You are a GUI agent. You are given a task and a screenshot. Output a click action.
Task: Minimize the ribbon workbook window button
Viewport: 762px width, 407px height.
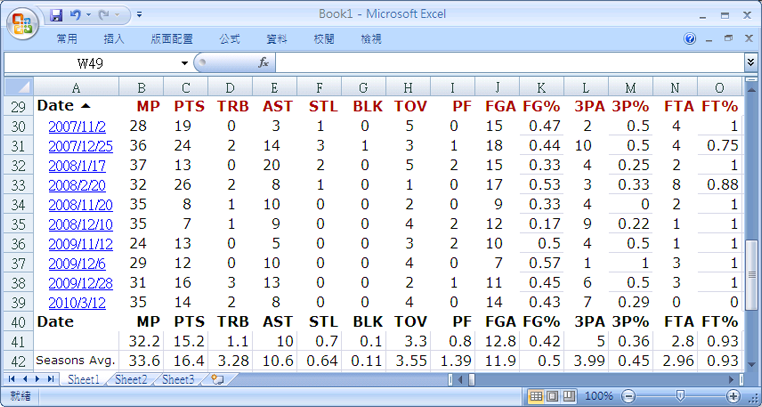(x=711, y=39)
